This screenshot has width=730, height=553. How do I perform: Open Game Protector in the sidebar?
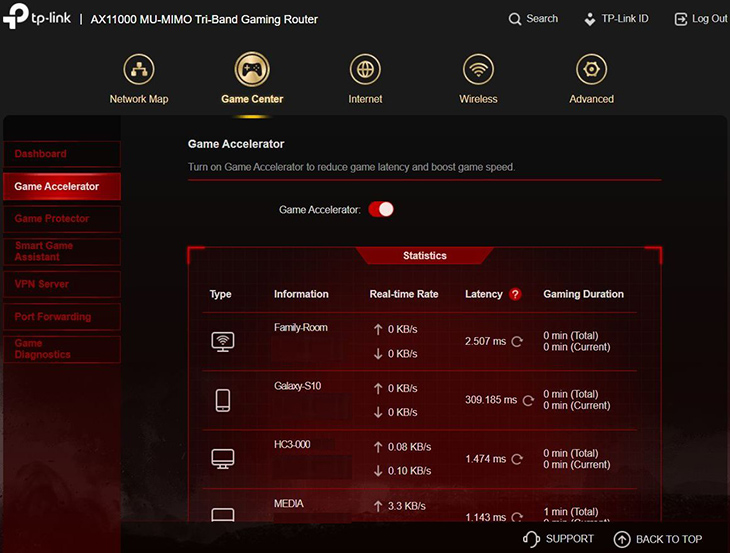62,219
